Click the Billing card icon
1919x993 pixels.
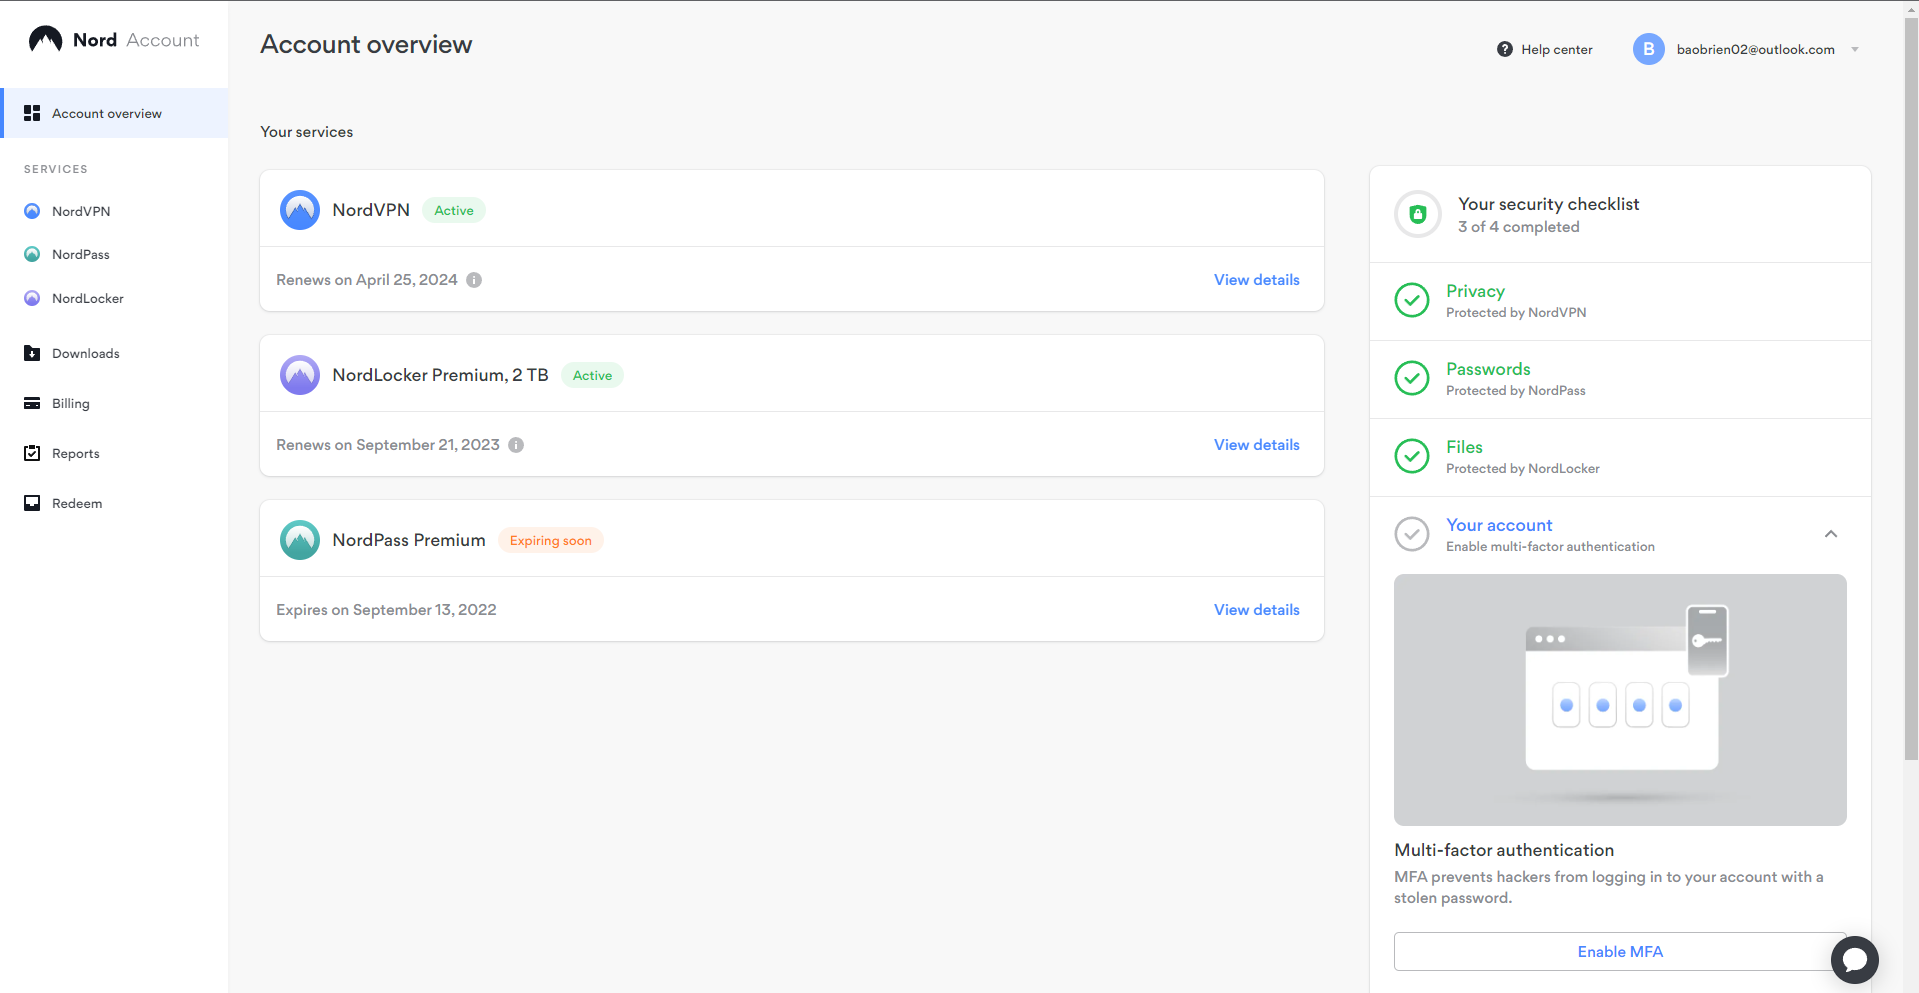point(32,403)
